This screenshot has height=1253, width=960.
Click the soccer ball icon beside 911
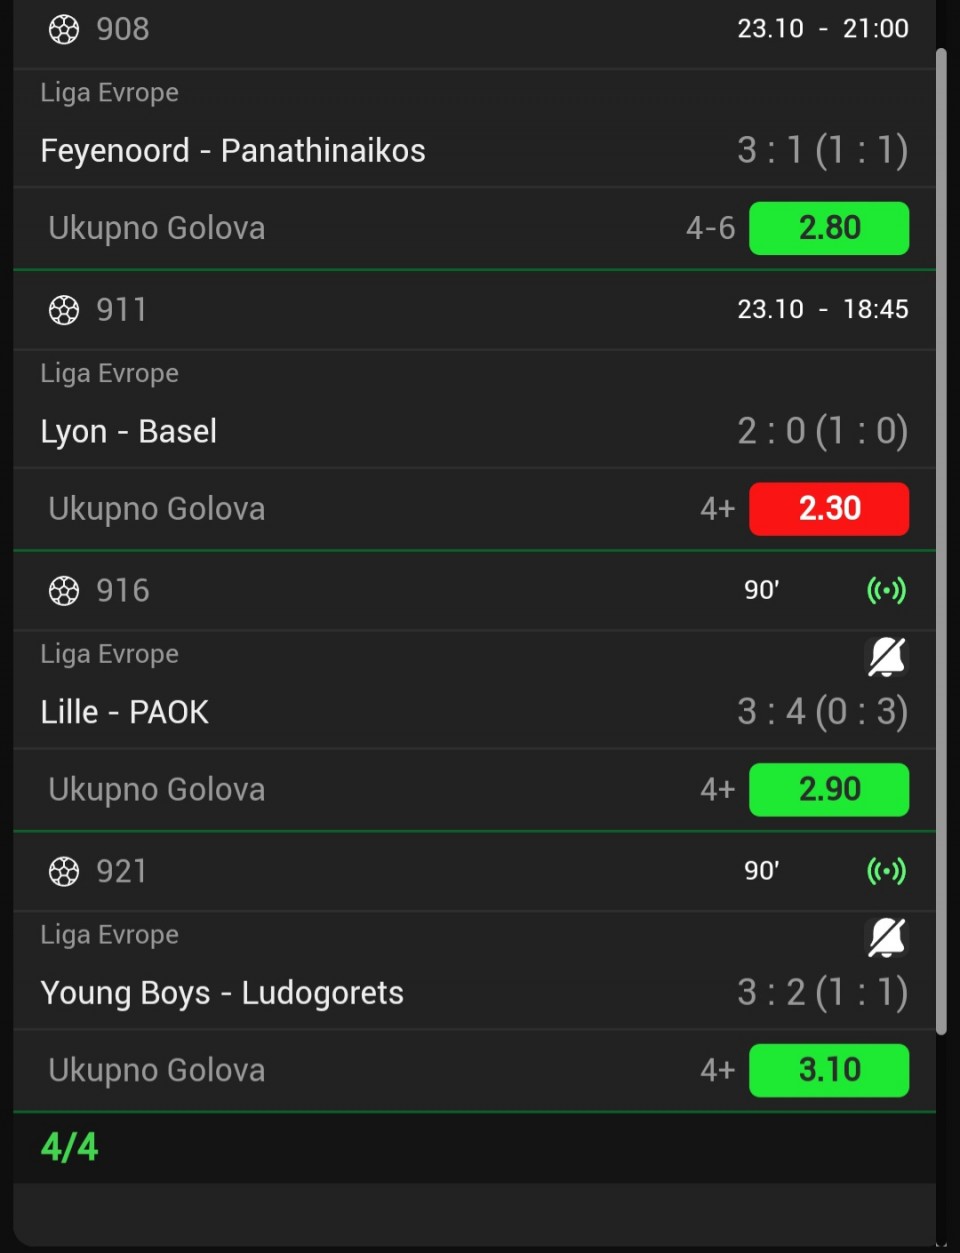(x=64, y=311)
